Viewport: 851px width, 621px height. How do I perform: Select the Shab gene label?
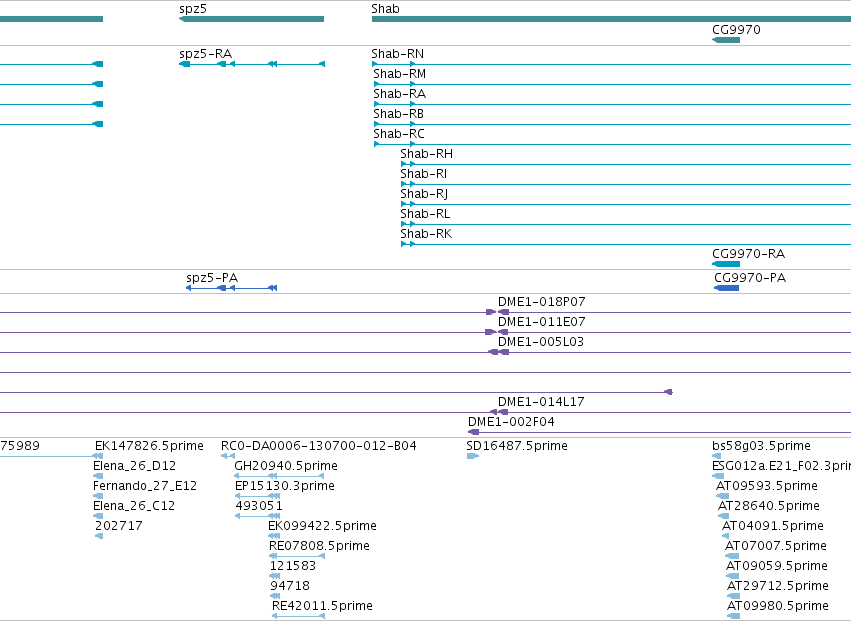[x=385, y=9]
